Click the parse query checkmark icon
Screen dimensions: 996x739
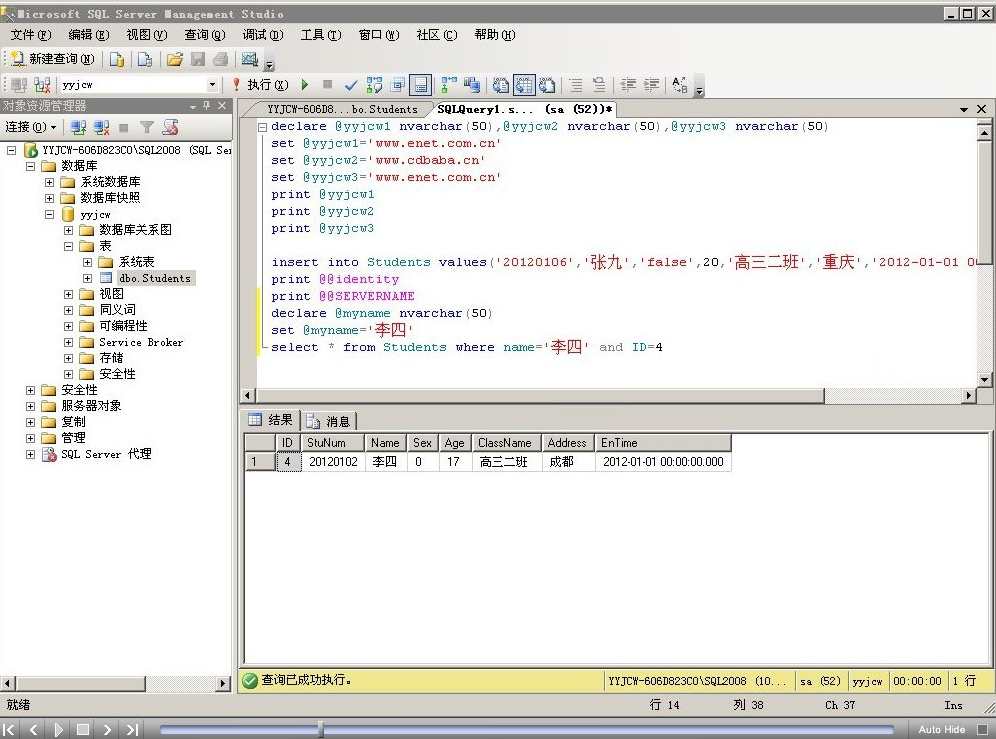(351, 84)
